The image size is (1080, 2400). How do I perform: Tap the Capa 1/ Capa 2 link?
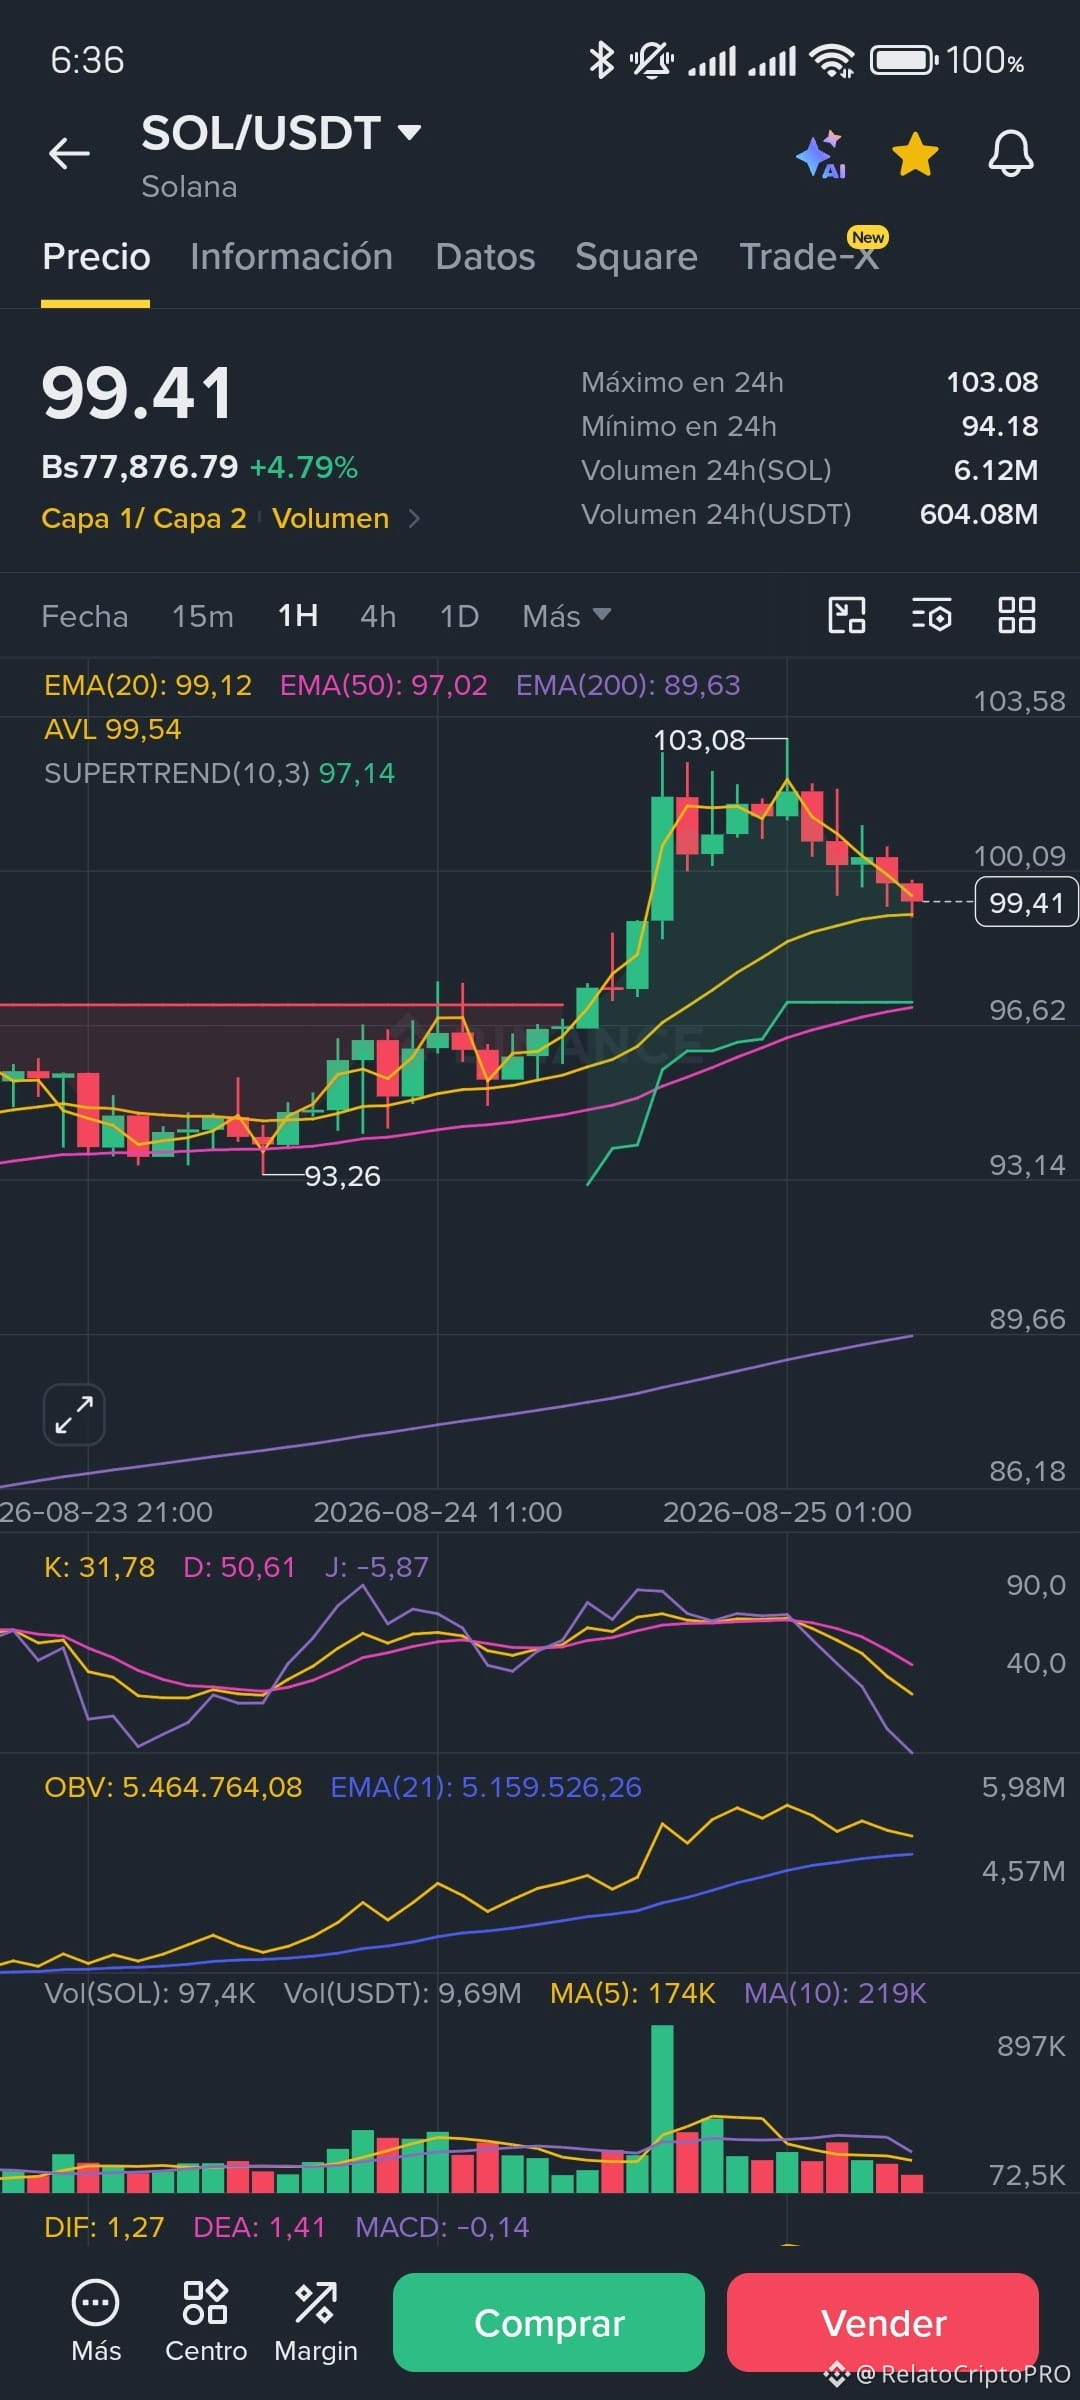144,518
